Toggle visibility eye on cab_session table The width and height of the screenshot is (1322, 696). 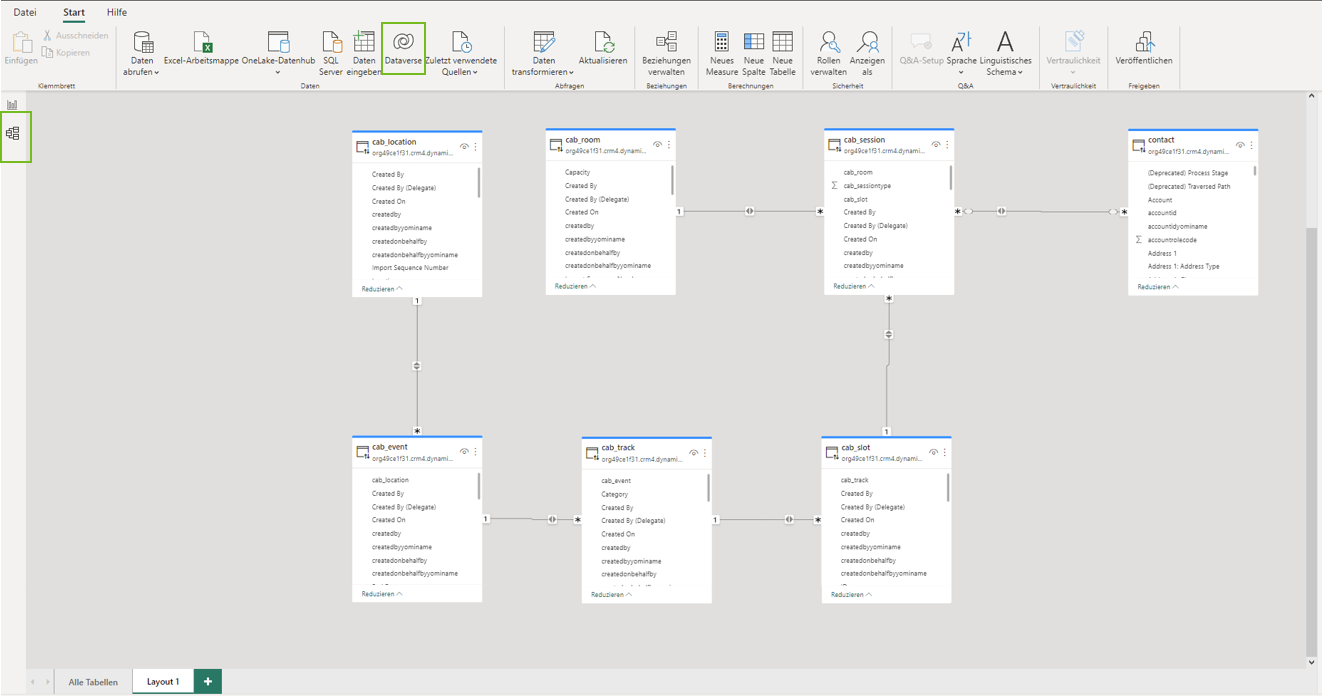pos(936,144)
